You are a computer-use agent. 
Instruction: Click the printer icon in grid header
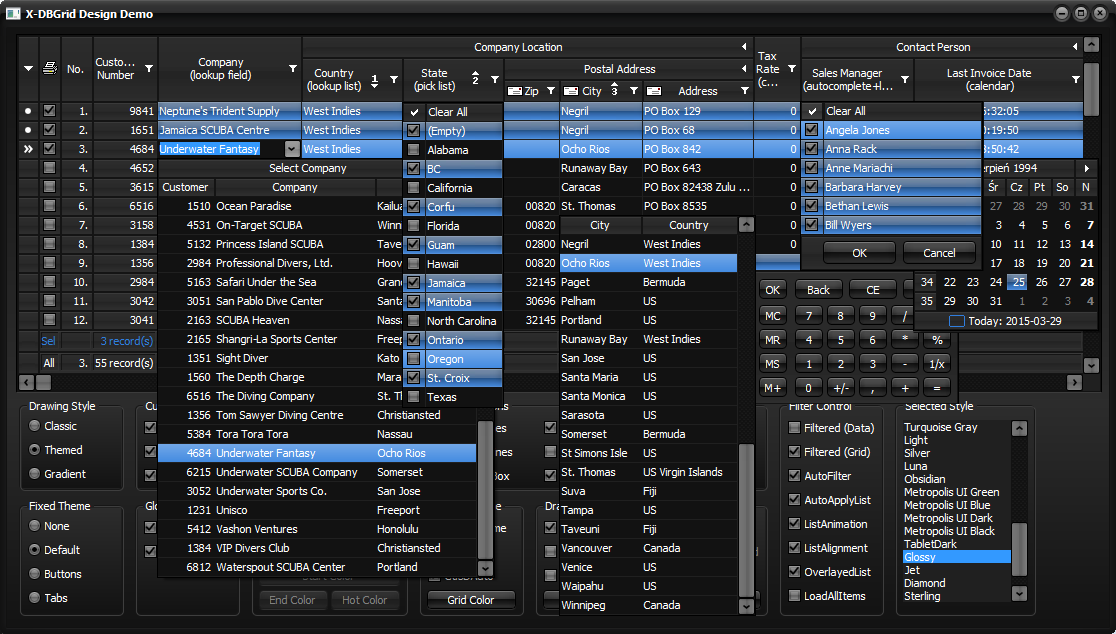(x=50, y=69)
